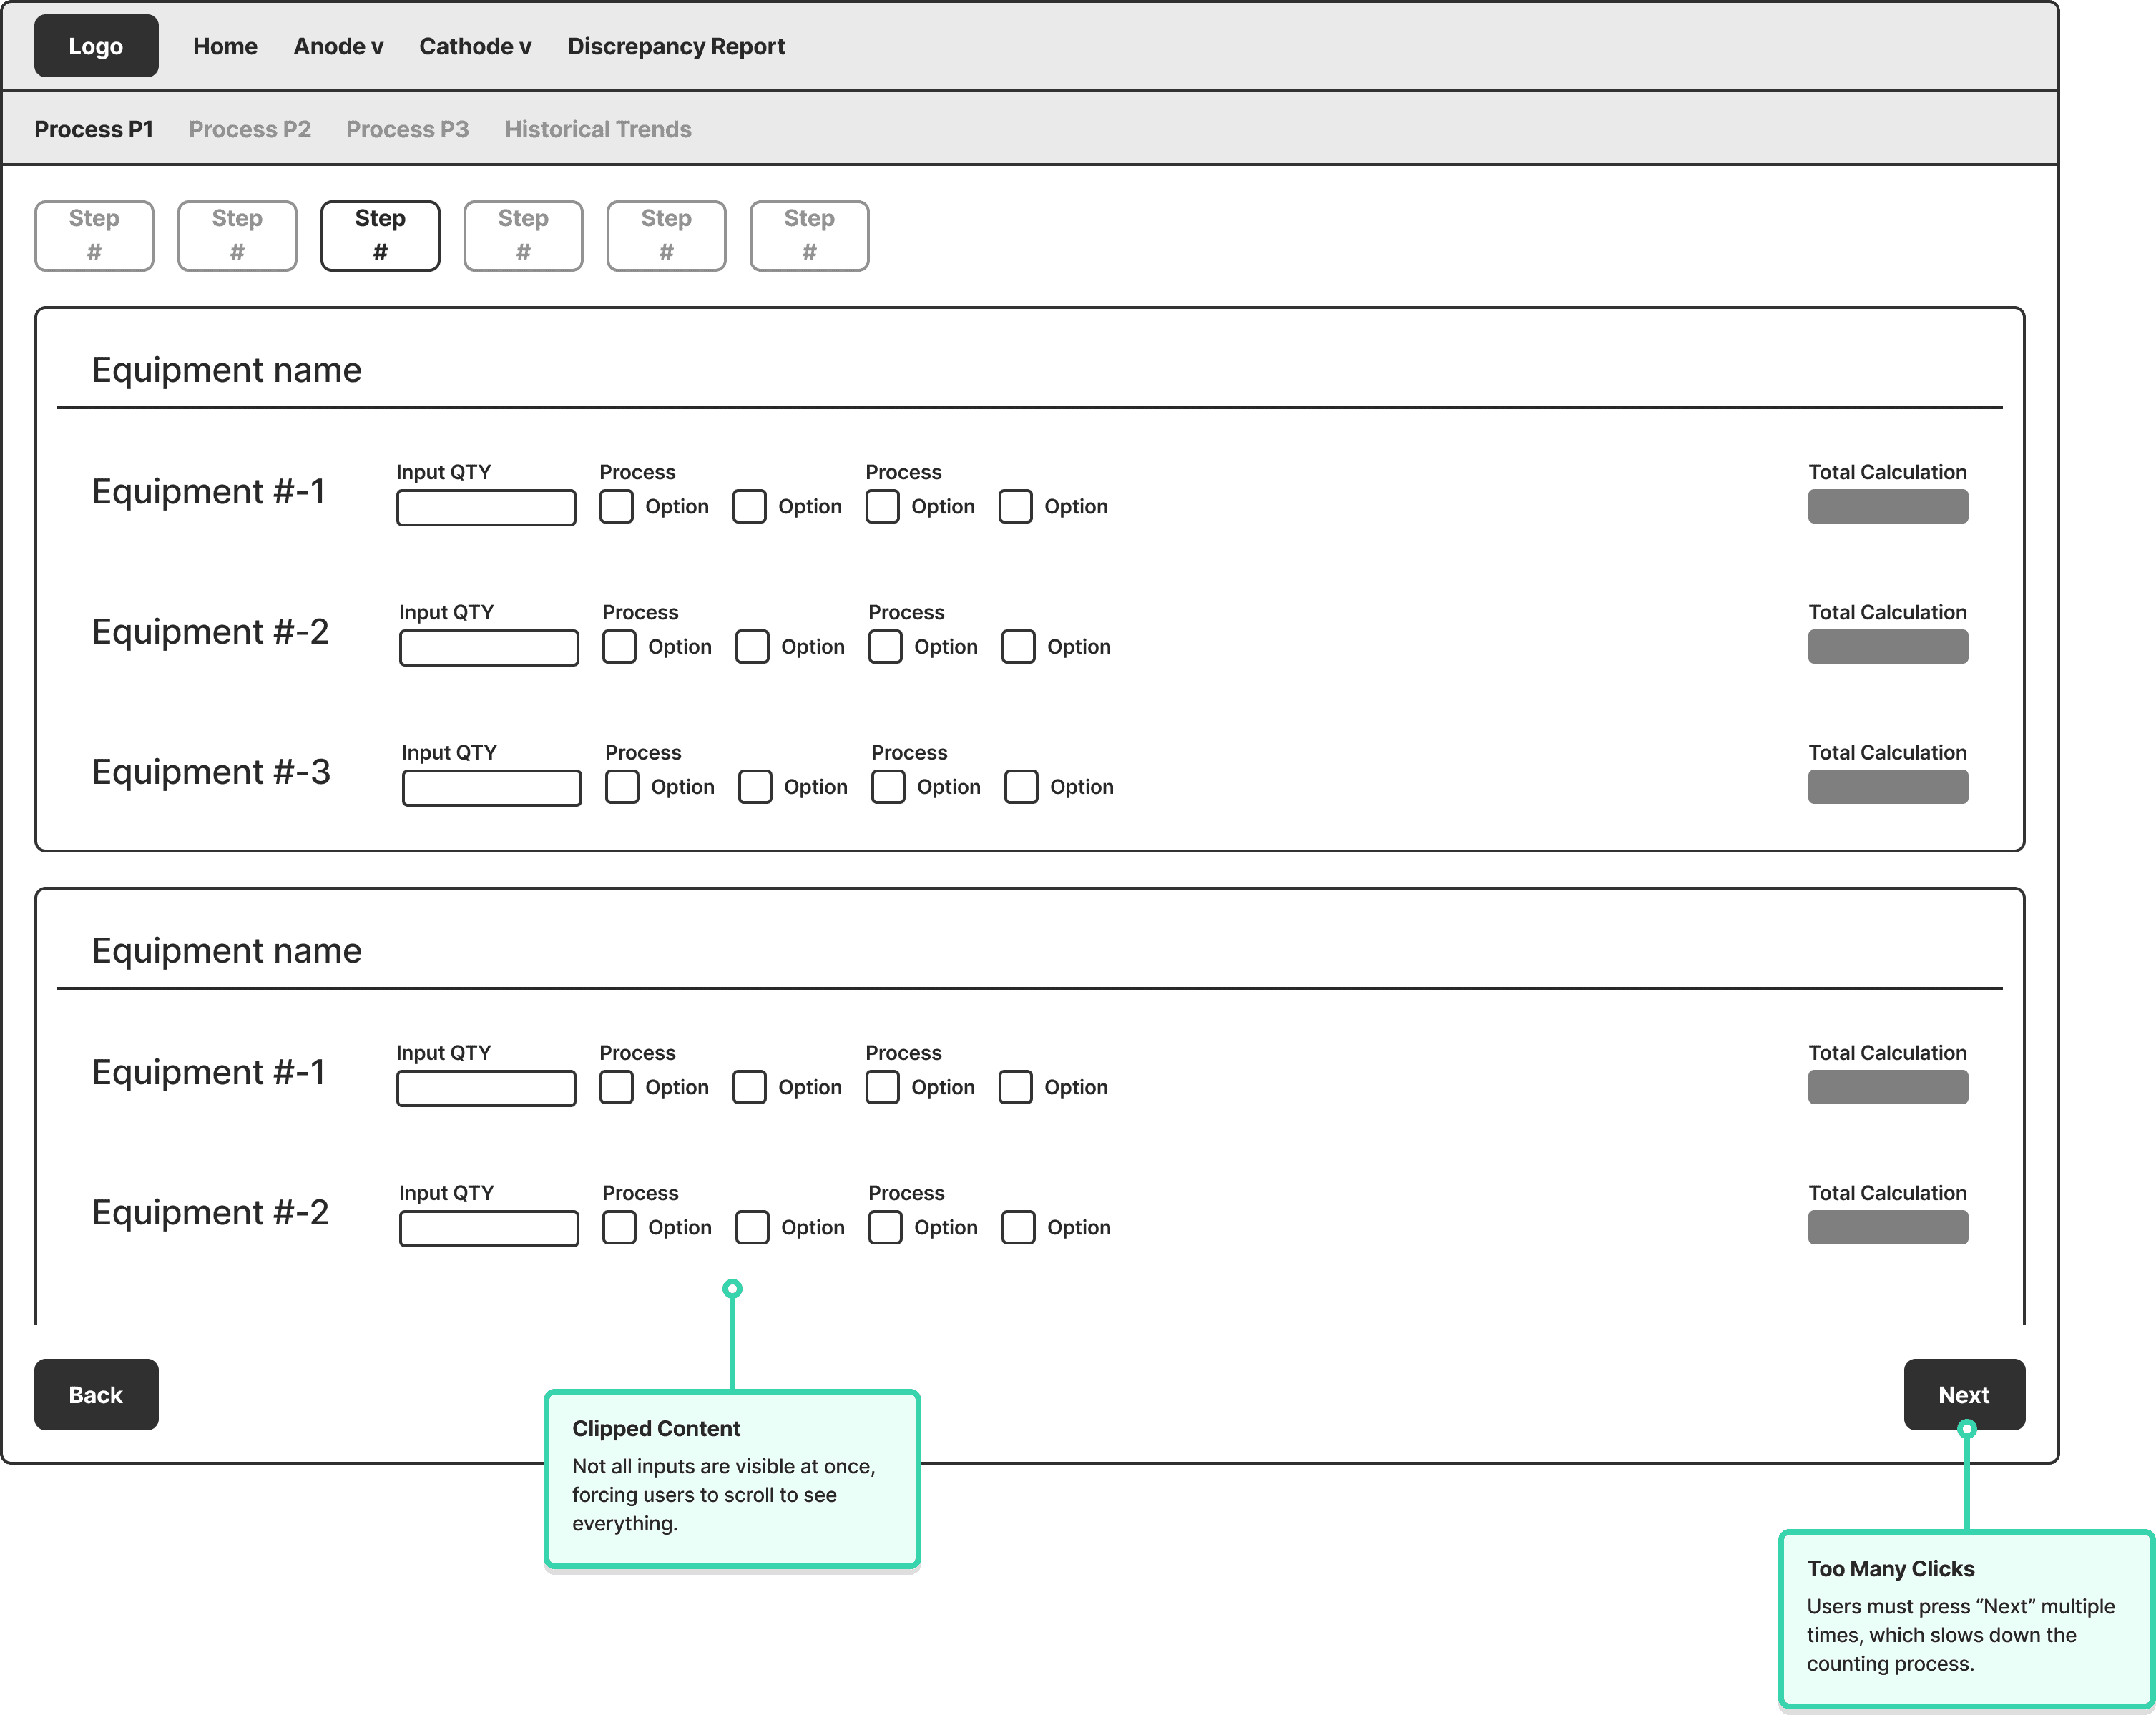
Task: Open the Historical Trends tab
Action: click(597, 129)
